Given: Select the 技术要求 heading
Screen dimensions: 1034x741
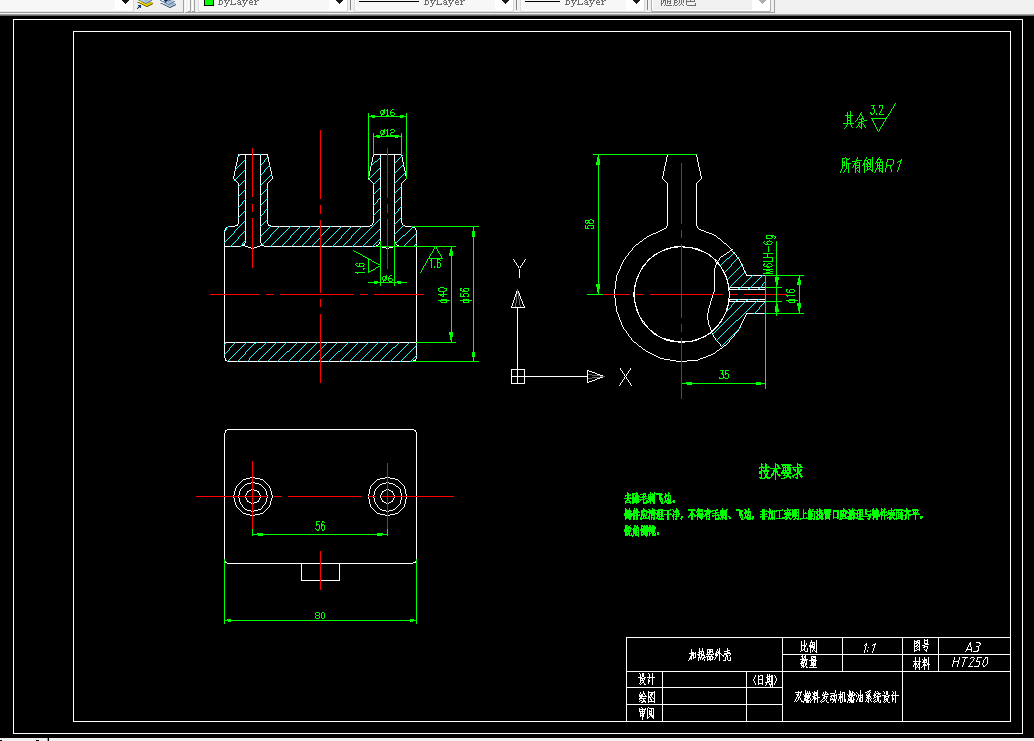Looking at the screenshot, I should point(781,471).
